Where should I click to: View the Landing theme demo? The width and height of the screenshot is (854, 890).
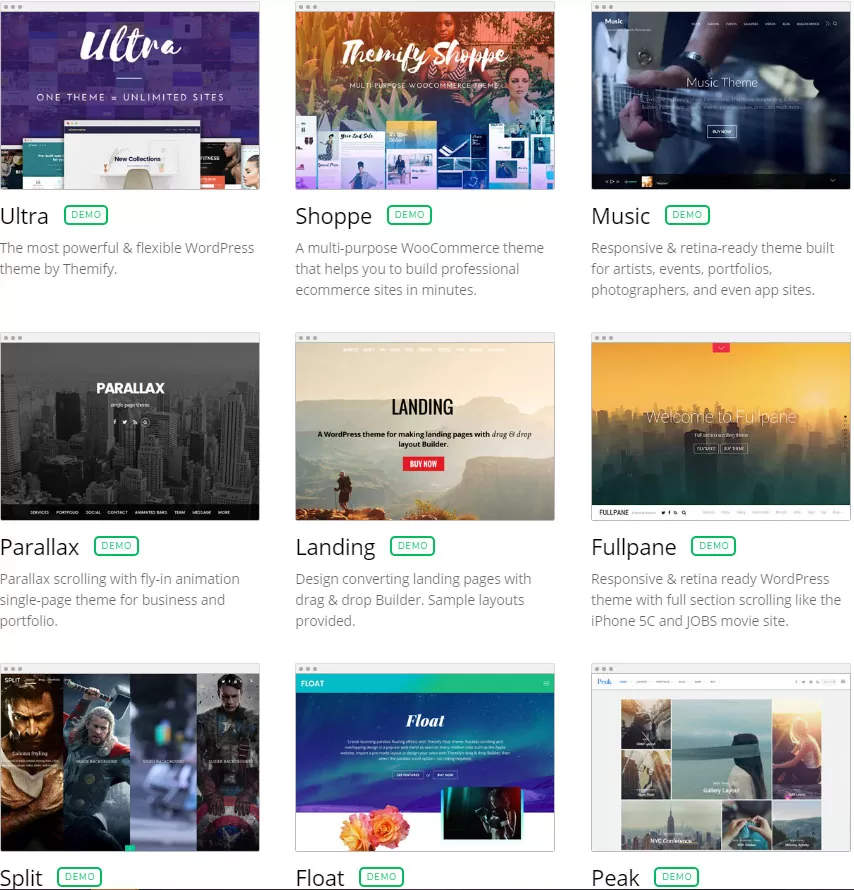tap(412, 546)
